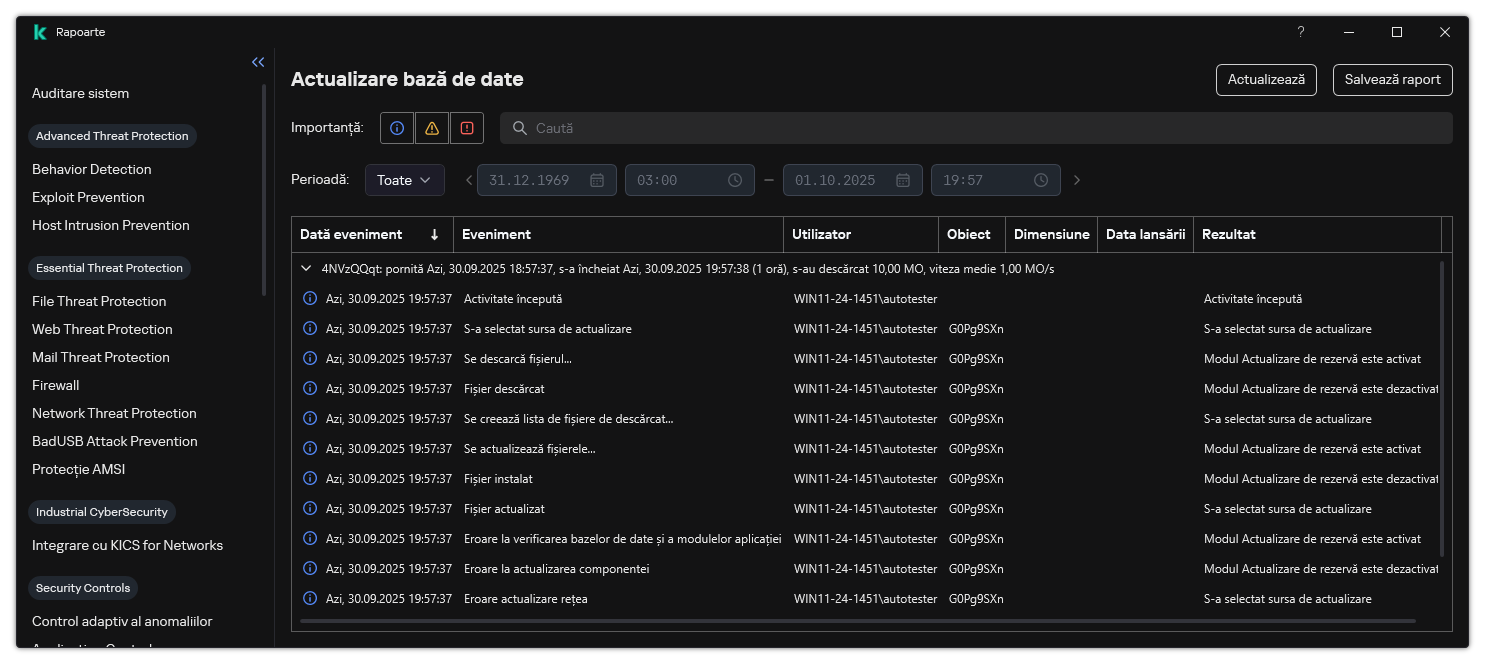Select Web Threat Protection in sidebar
The image size is (1485, 664).
[102, 329]
